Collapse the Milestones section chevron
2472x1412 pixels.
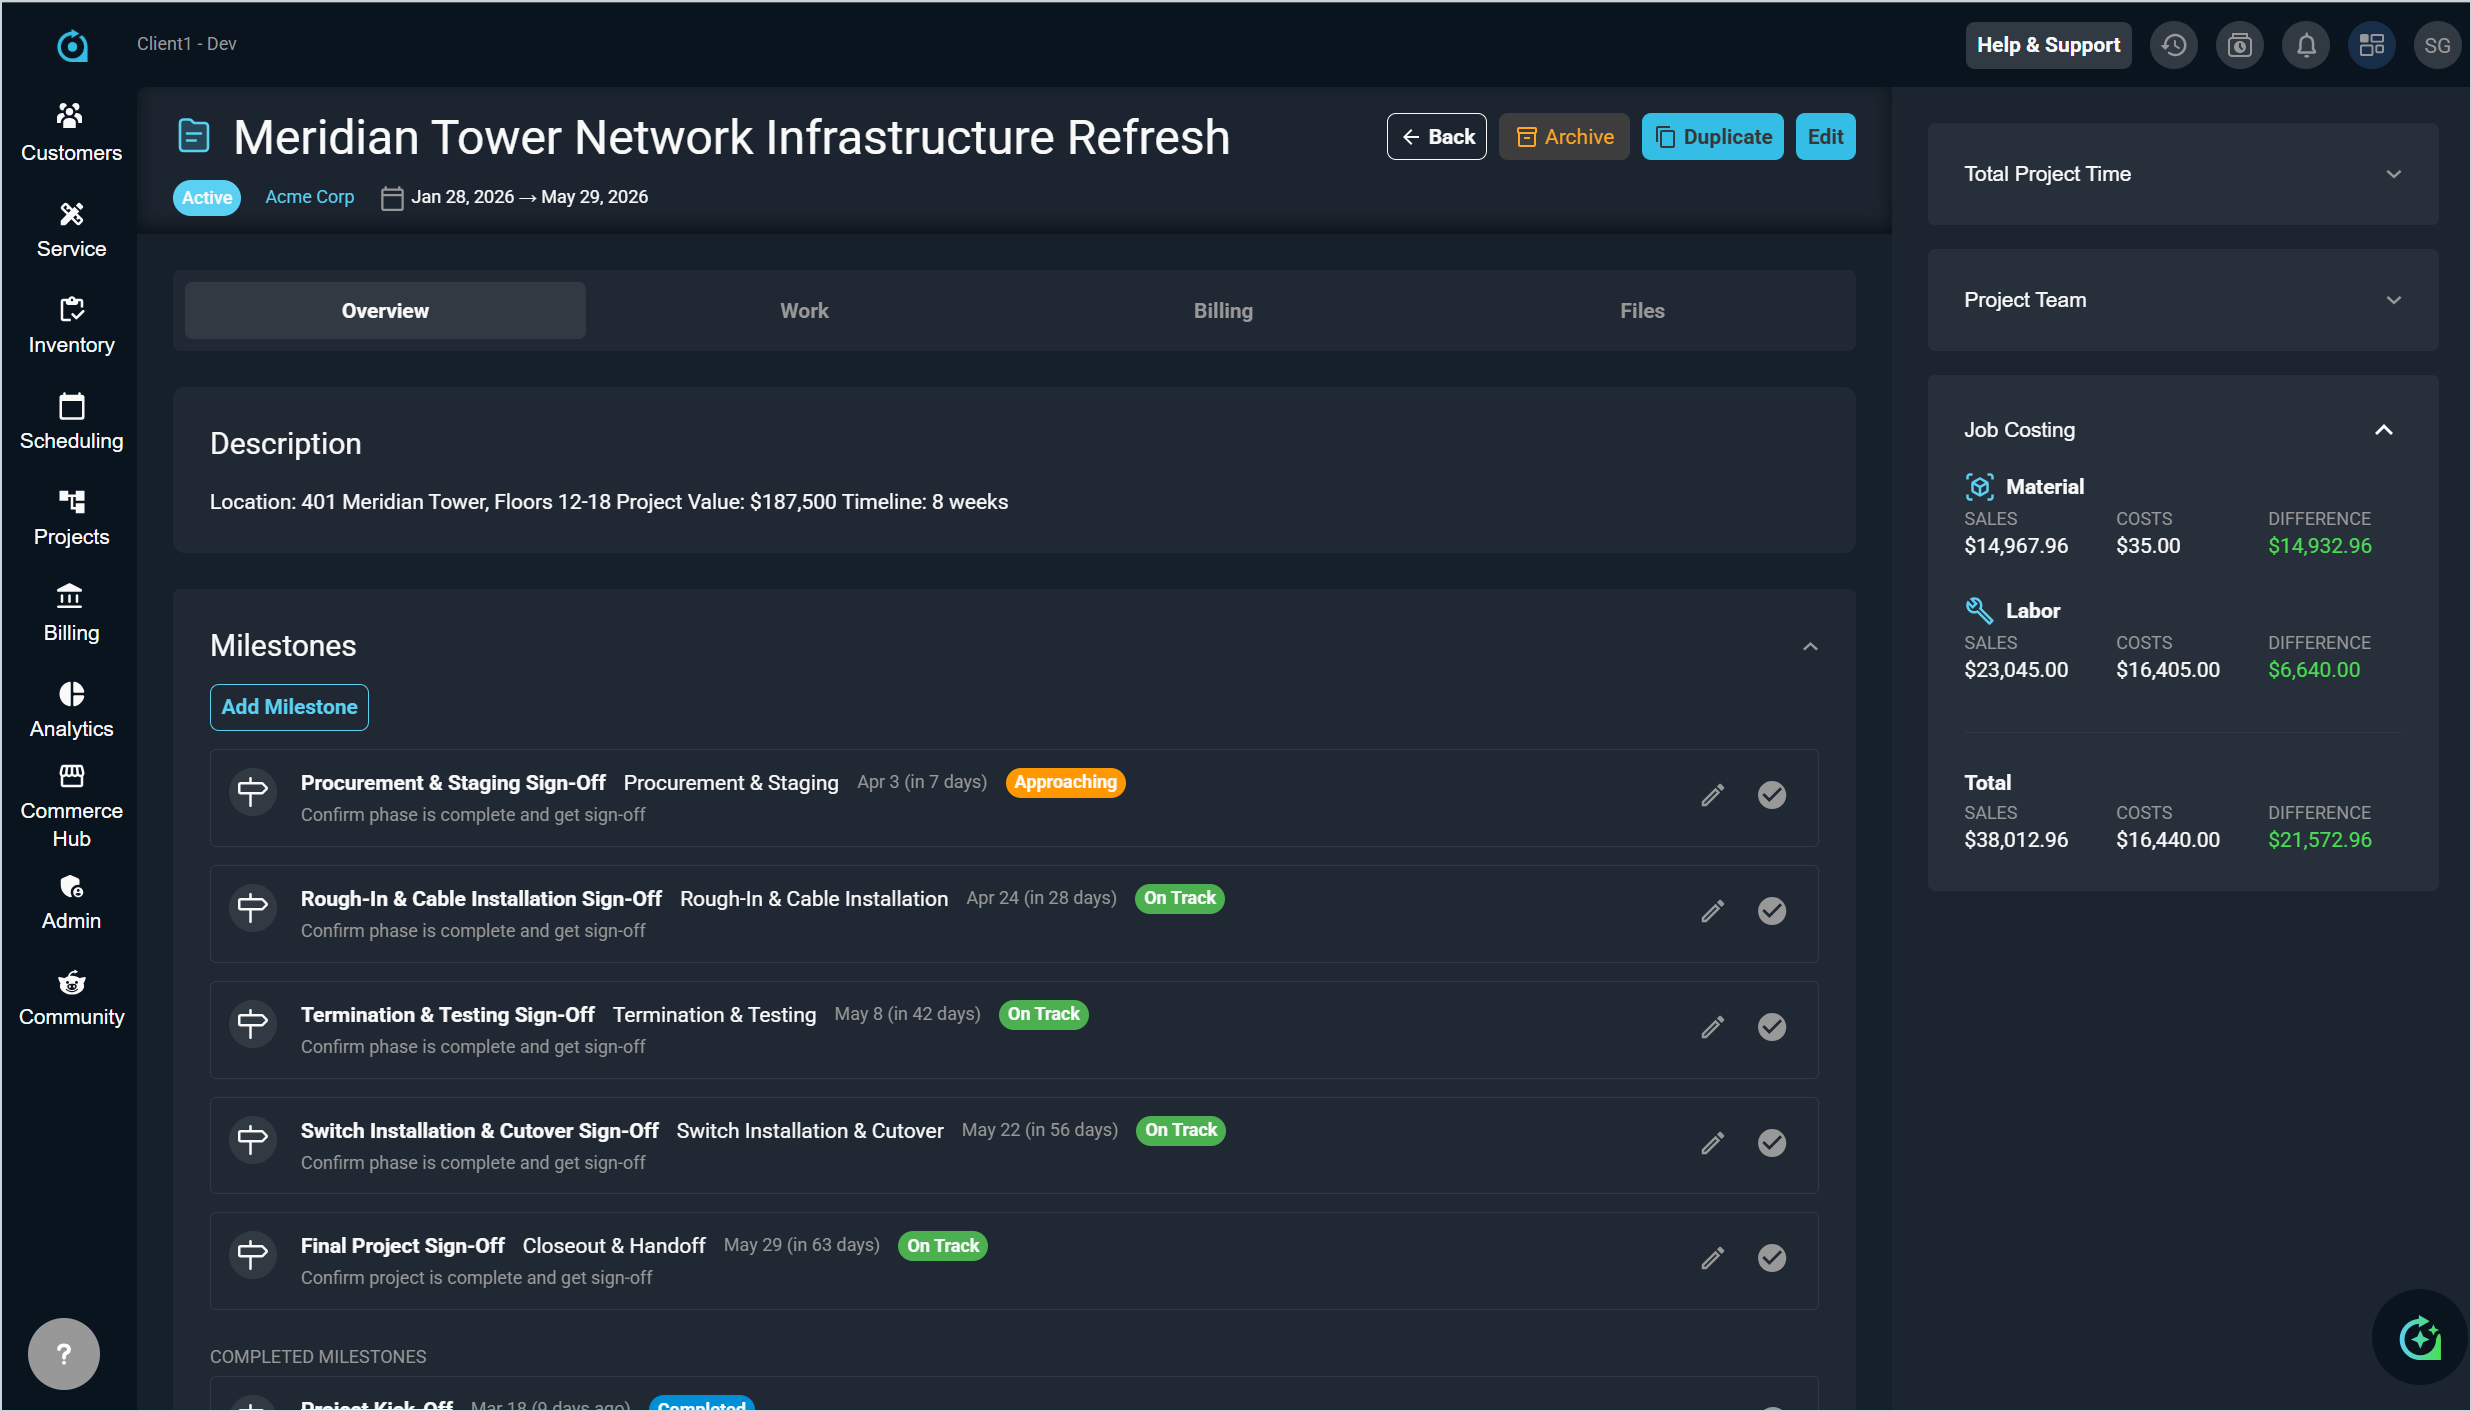tap(1810, 647)
